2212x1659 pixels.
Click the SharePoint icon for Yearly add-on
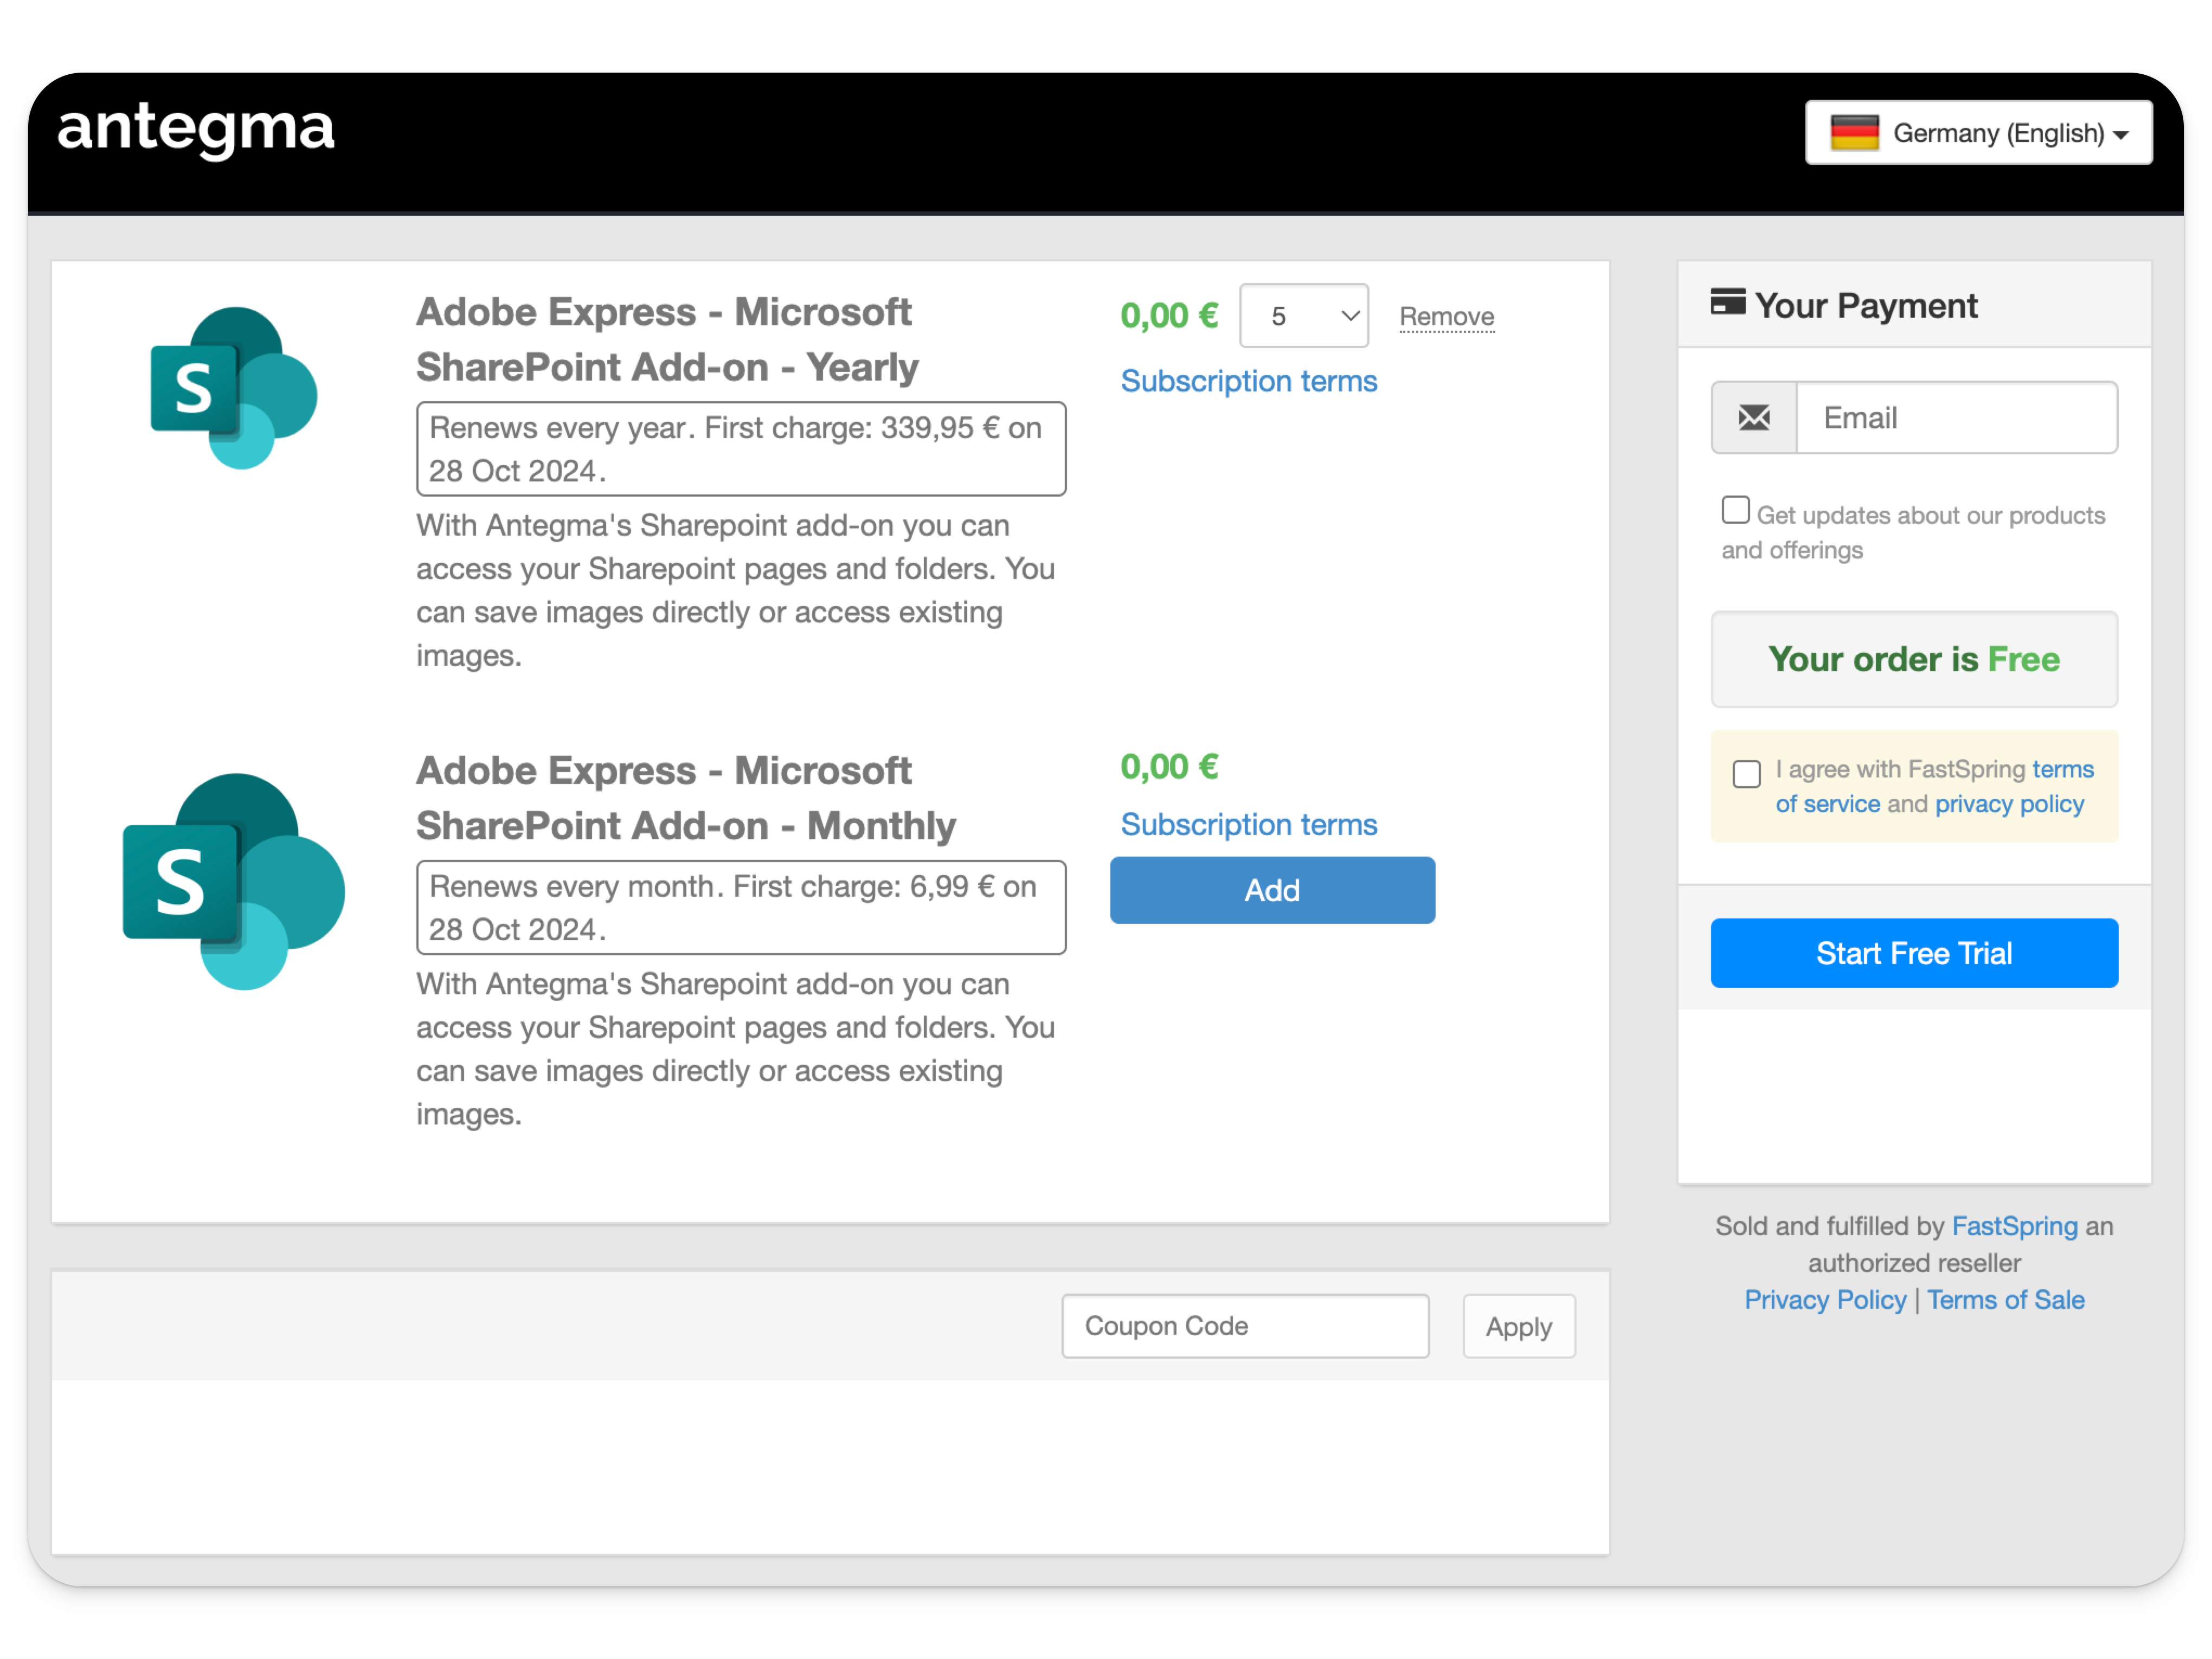tap(233, 387)
